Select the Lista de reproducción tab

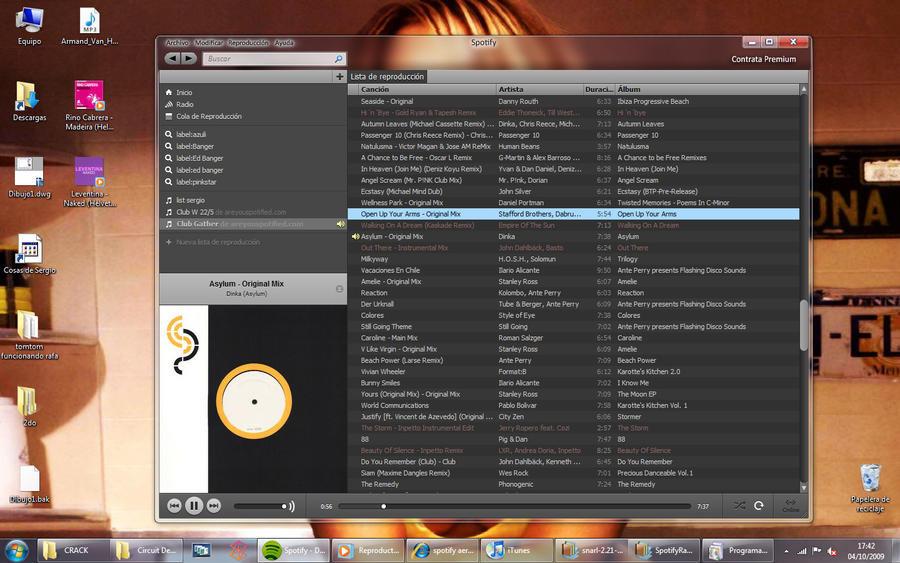[x=387, y=76]
